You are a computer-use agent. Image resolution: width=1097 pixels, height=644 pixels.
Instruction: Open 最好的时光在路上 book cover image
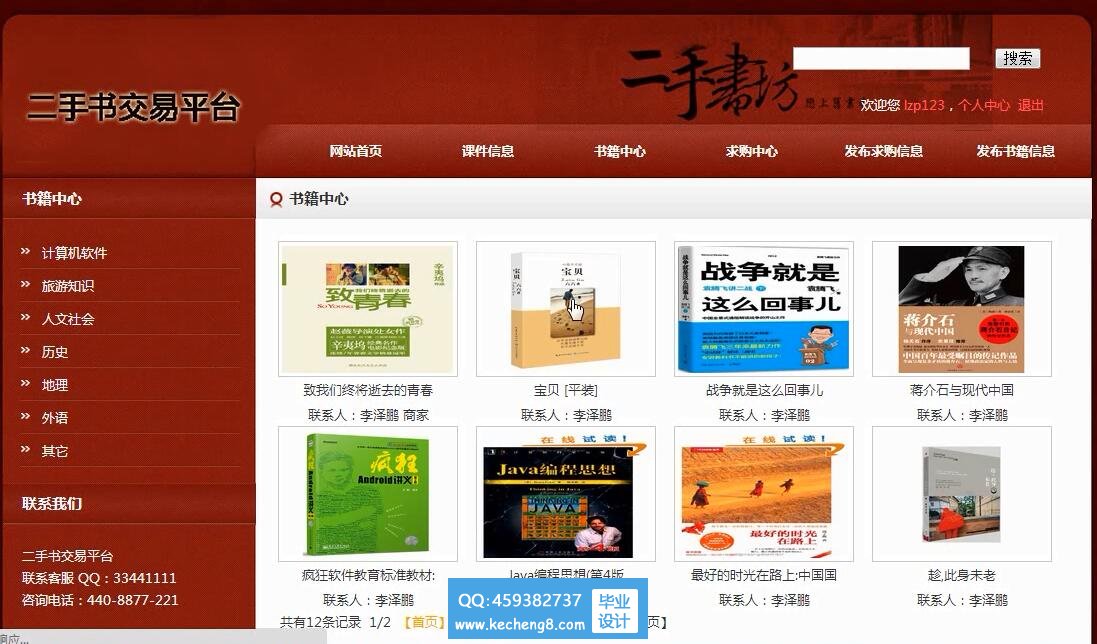764,494
